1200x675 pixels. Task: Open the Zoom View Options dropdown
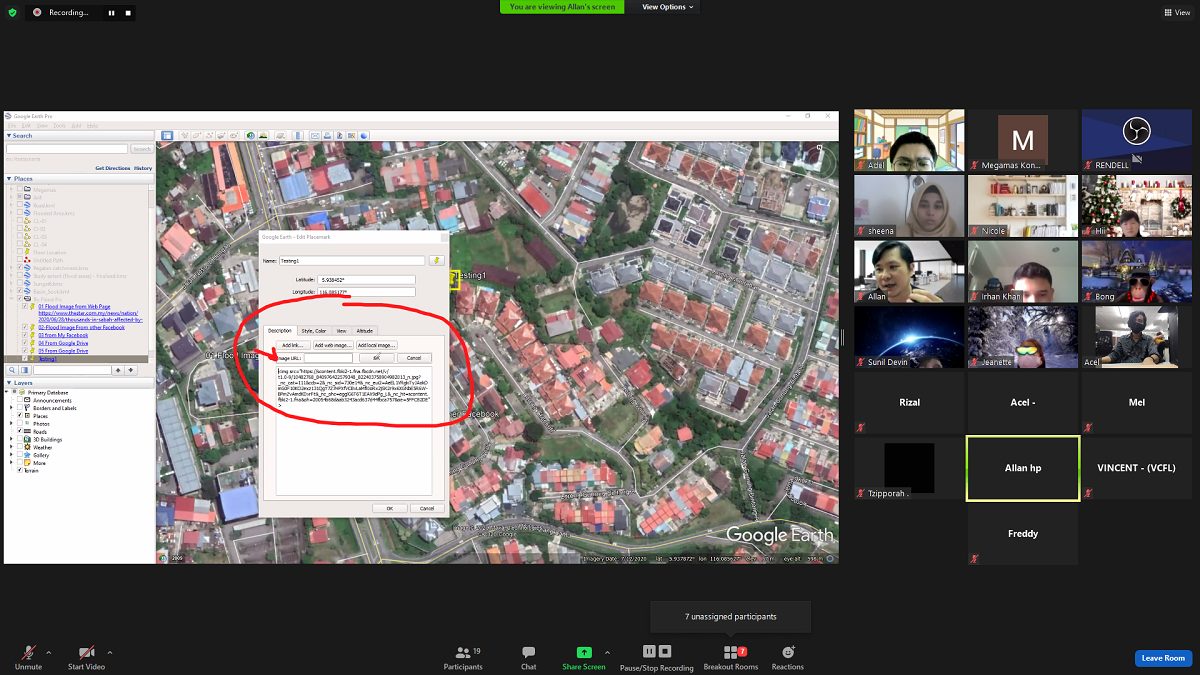[667, 7]
